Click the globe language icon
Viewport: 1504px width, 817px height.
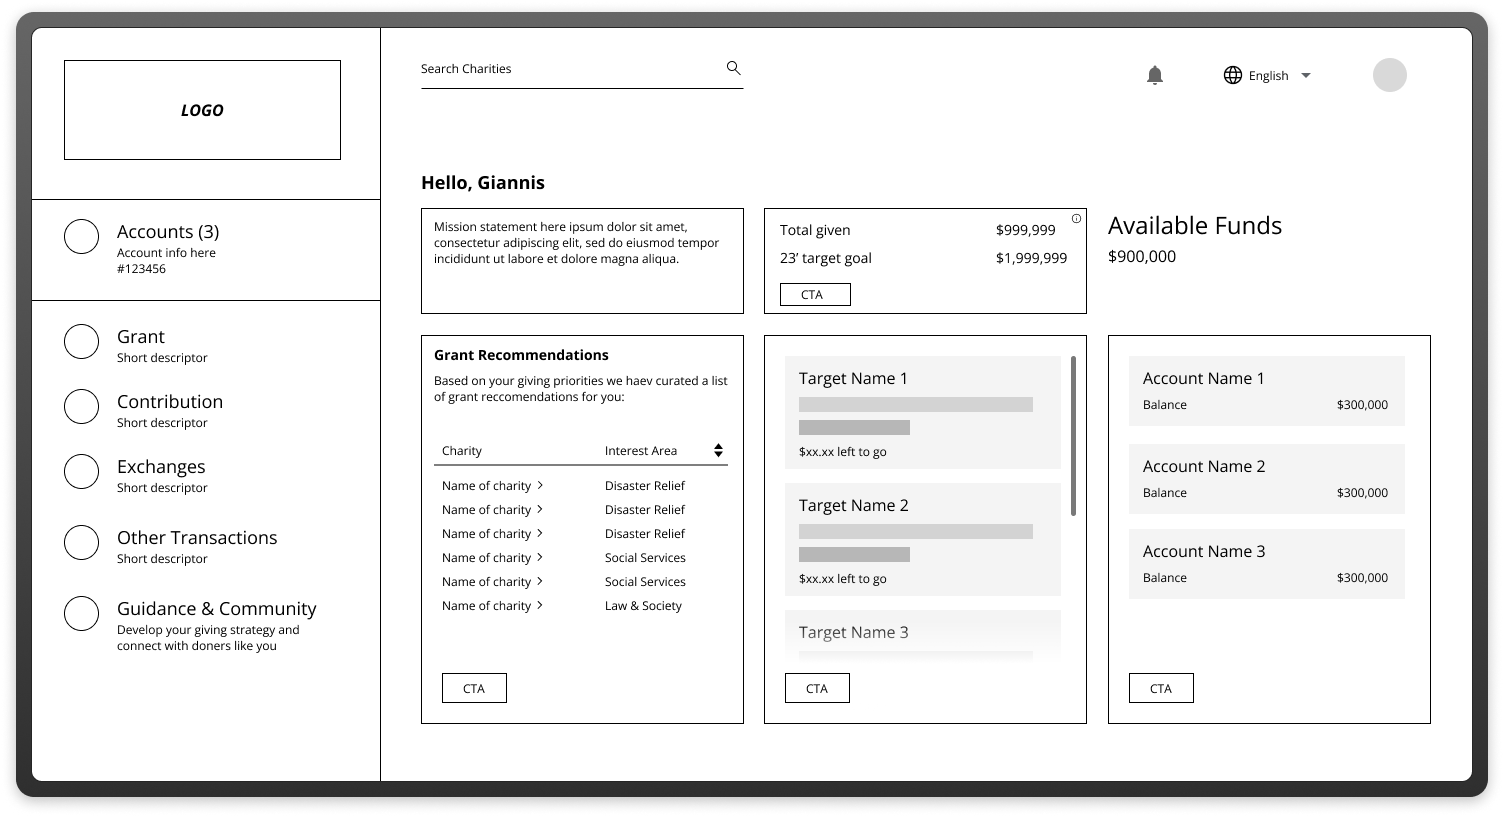pyautogui.click(x=1231, y=74)
